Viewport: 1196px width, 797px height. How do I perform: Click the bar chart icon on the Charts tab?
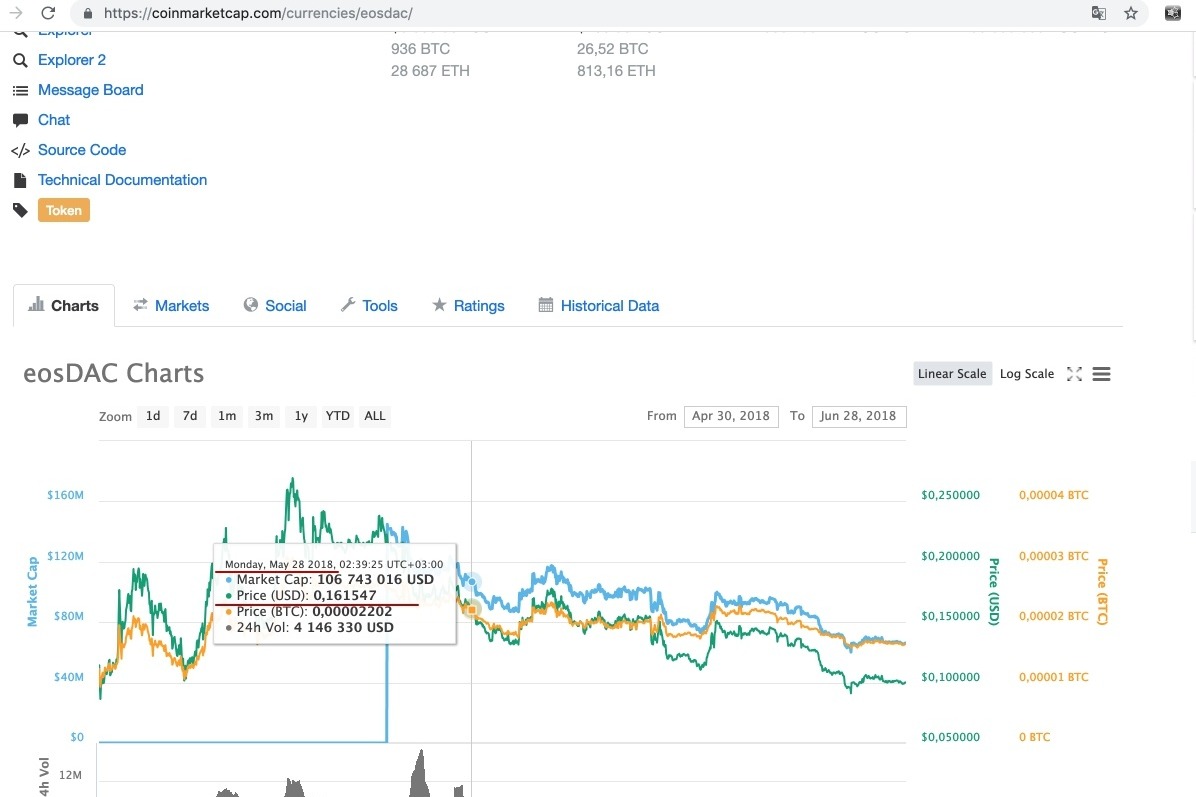pyautogui.click(x=36, y=305)
